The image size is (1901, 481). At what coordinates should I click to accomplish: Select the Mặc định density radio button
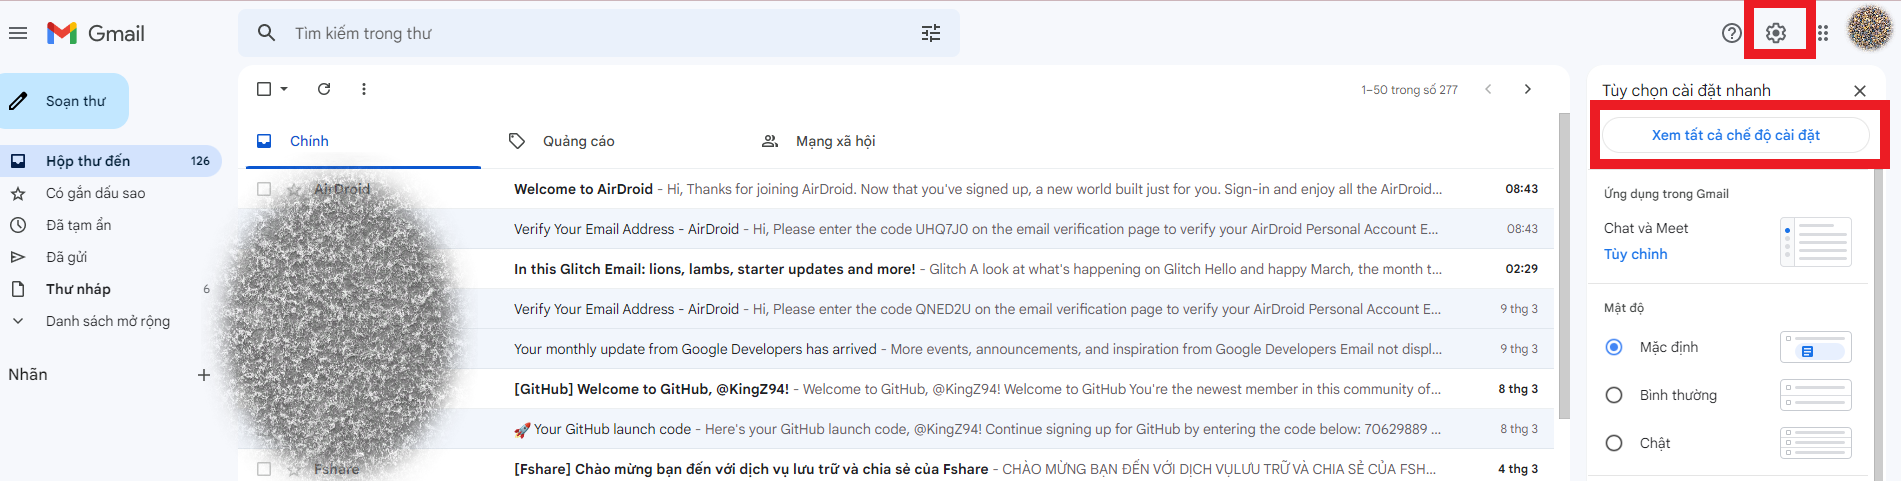click(x=1614, y=347)
